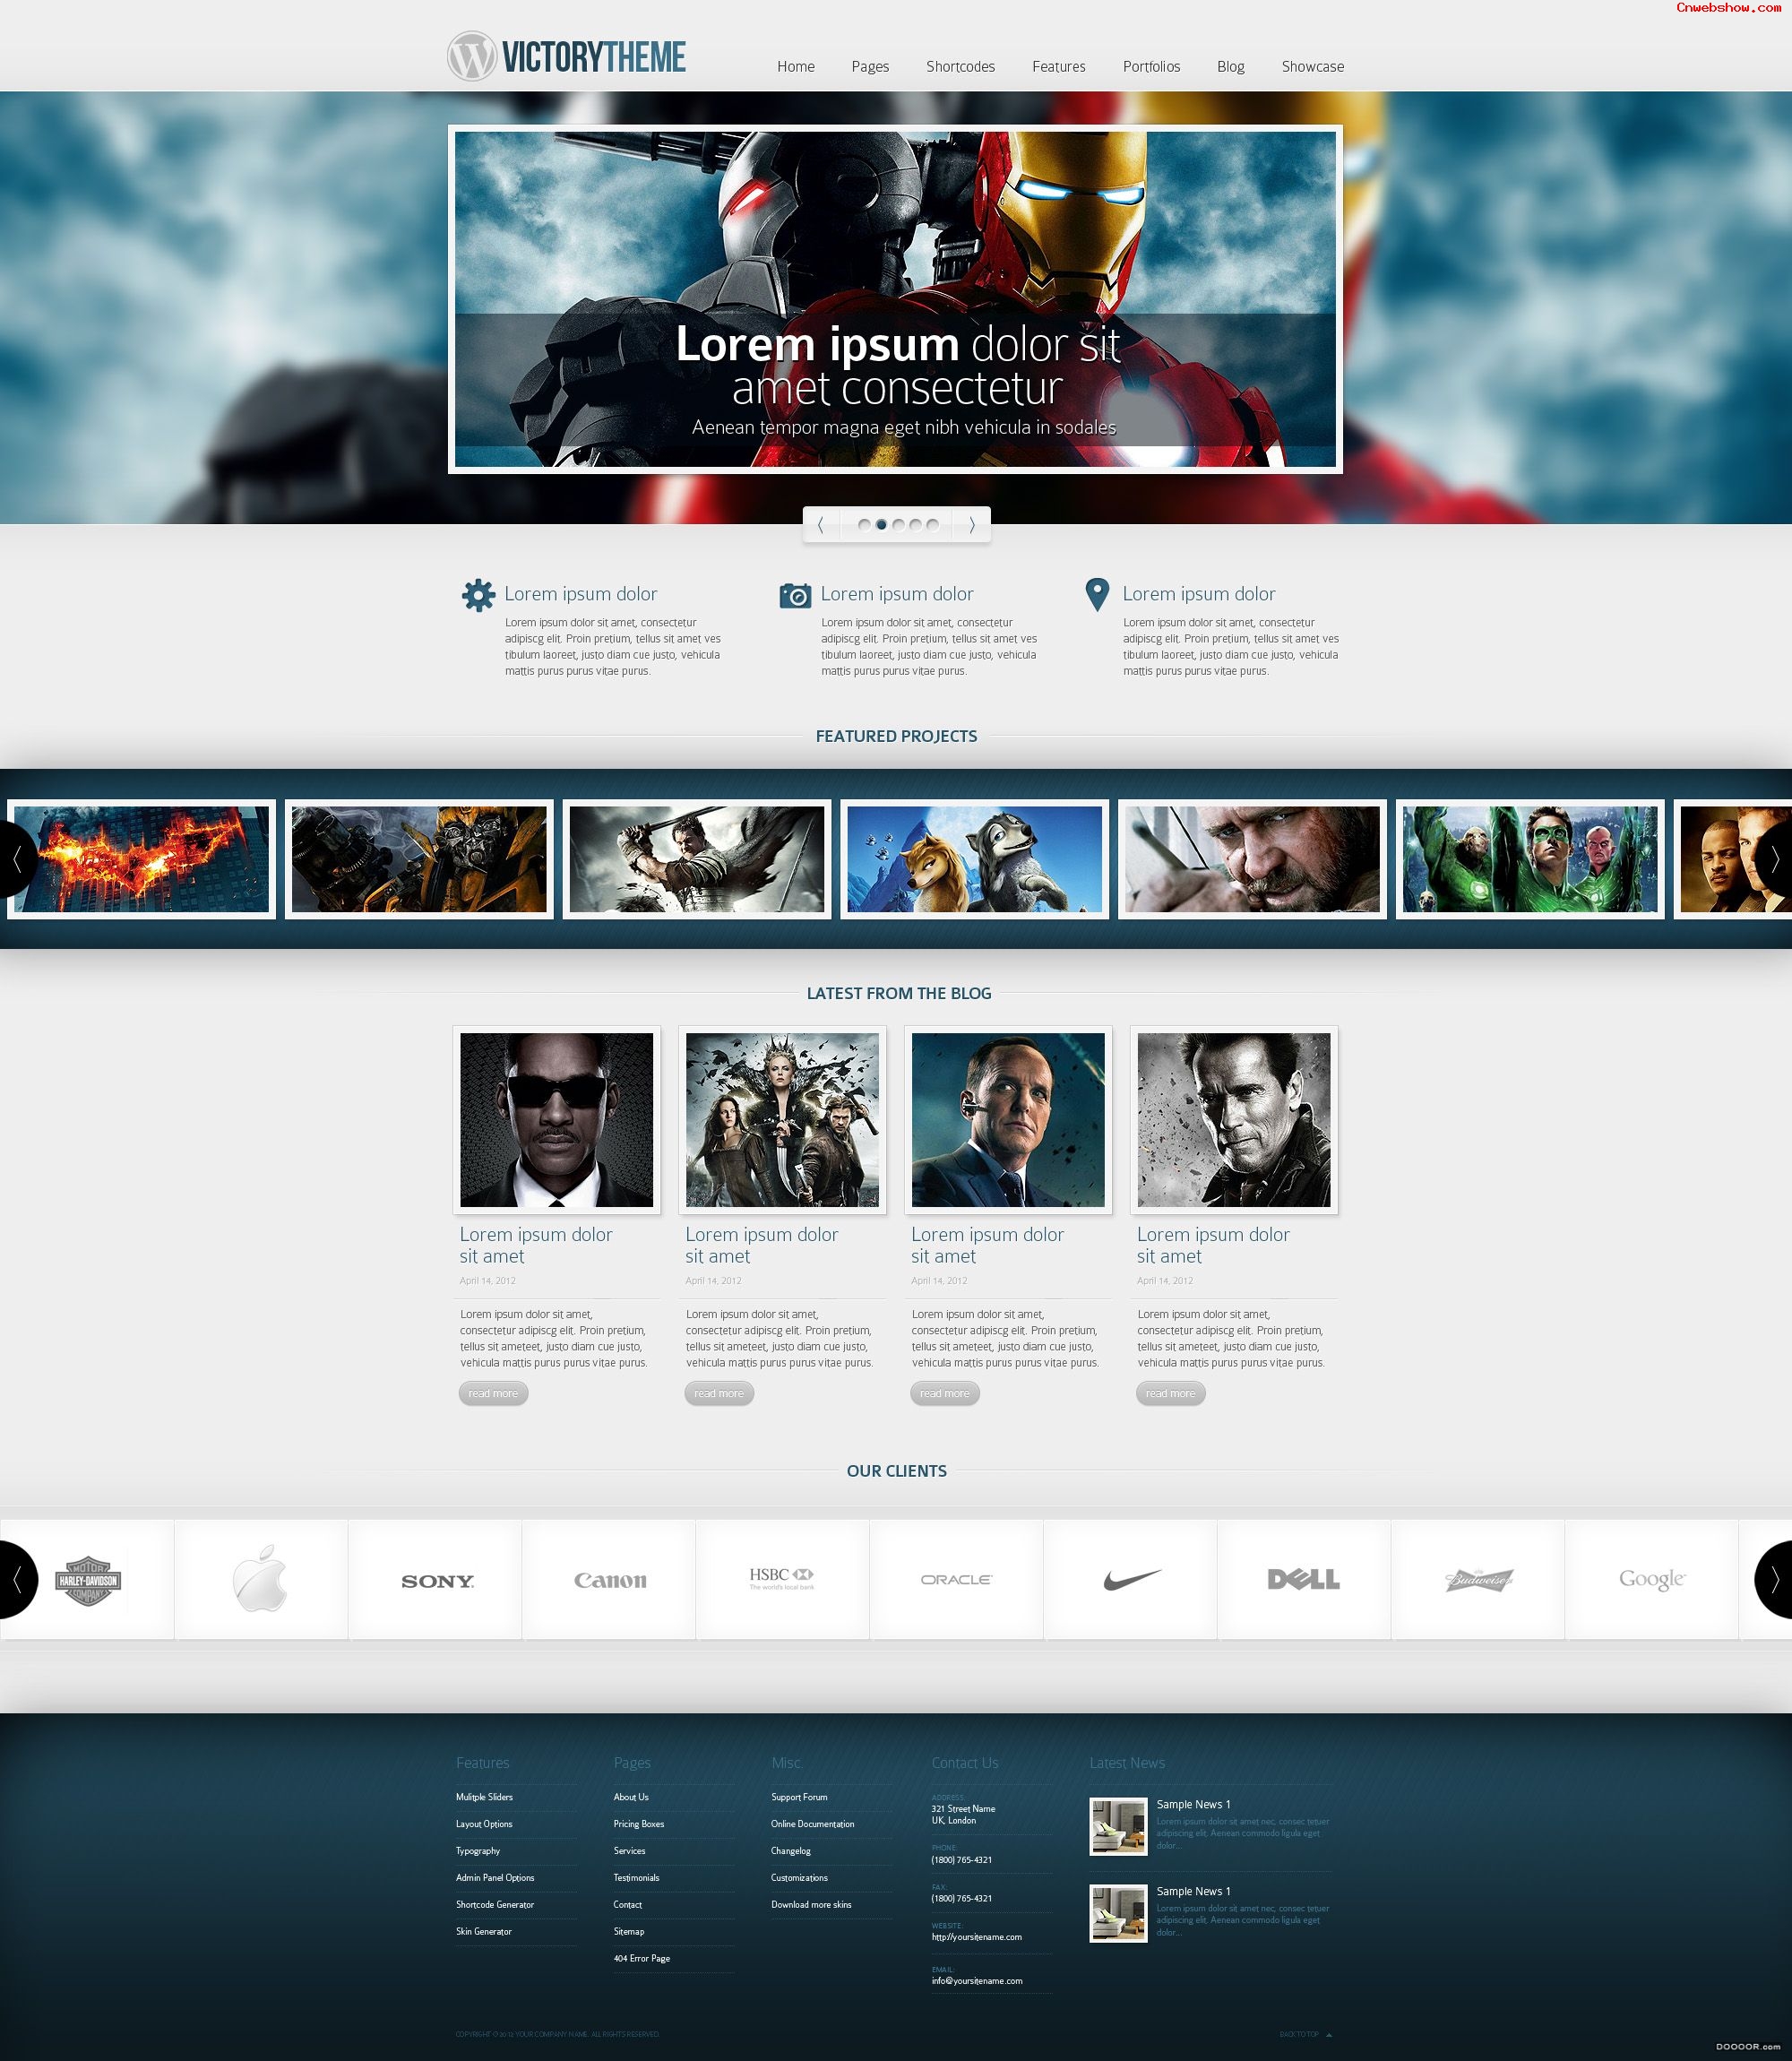
Task: Click the camera icon beside second feature
Action: [795, 595]
